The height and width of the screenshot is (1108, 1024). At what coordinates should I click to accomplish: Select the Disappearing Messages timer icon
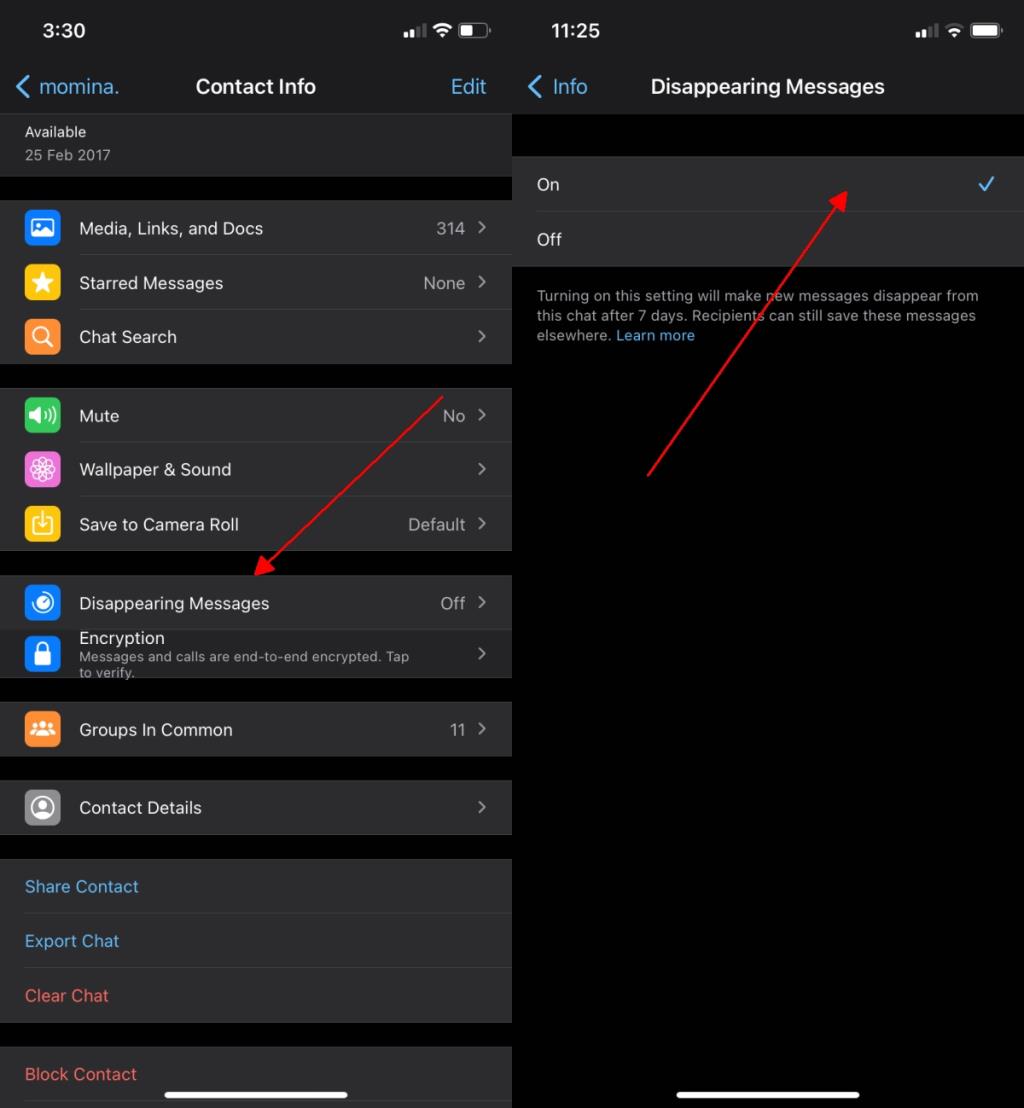pos(42,603)
